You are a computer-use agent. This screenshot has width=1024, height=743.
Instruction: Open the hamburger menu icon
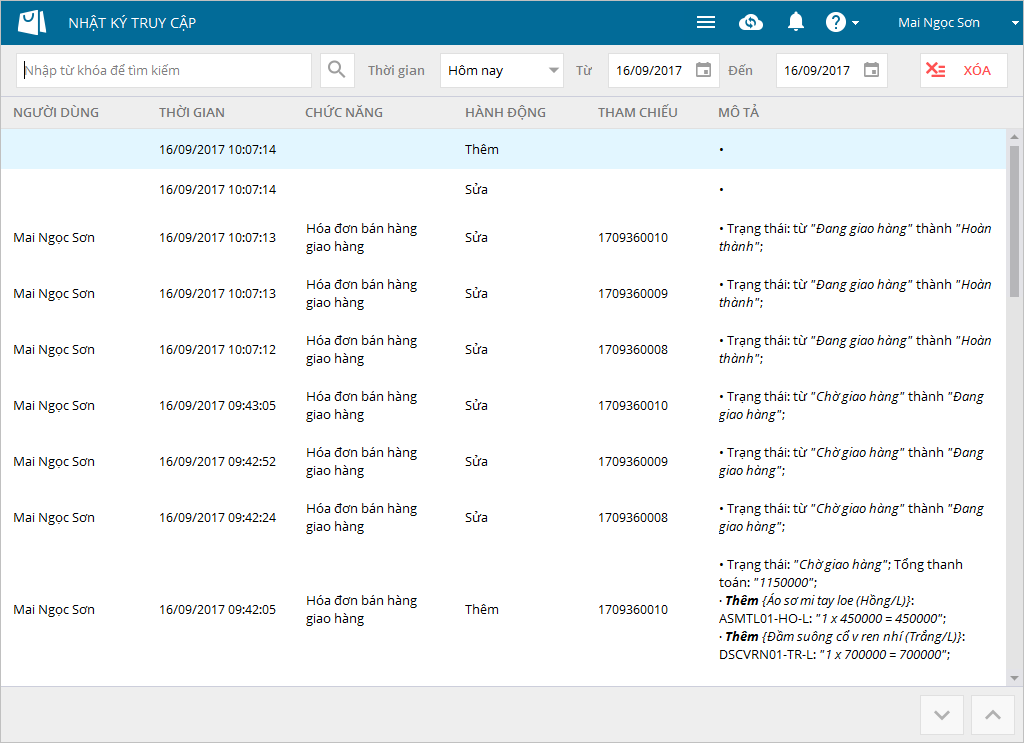[705, 22]
